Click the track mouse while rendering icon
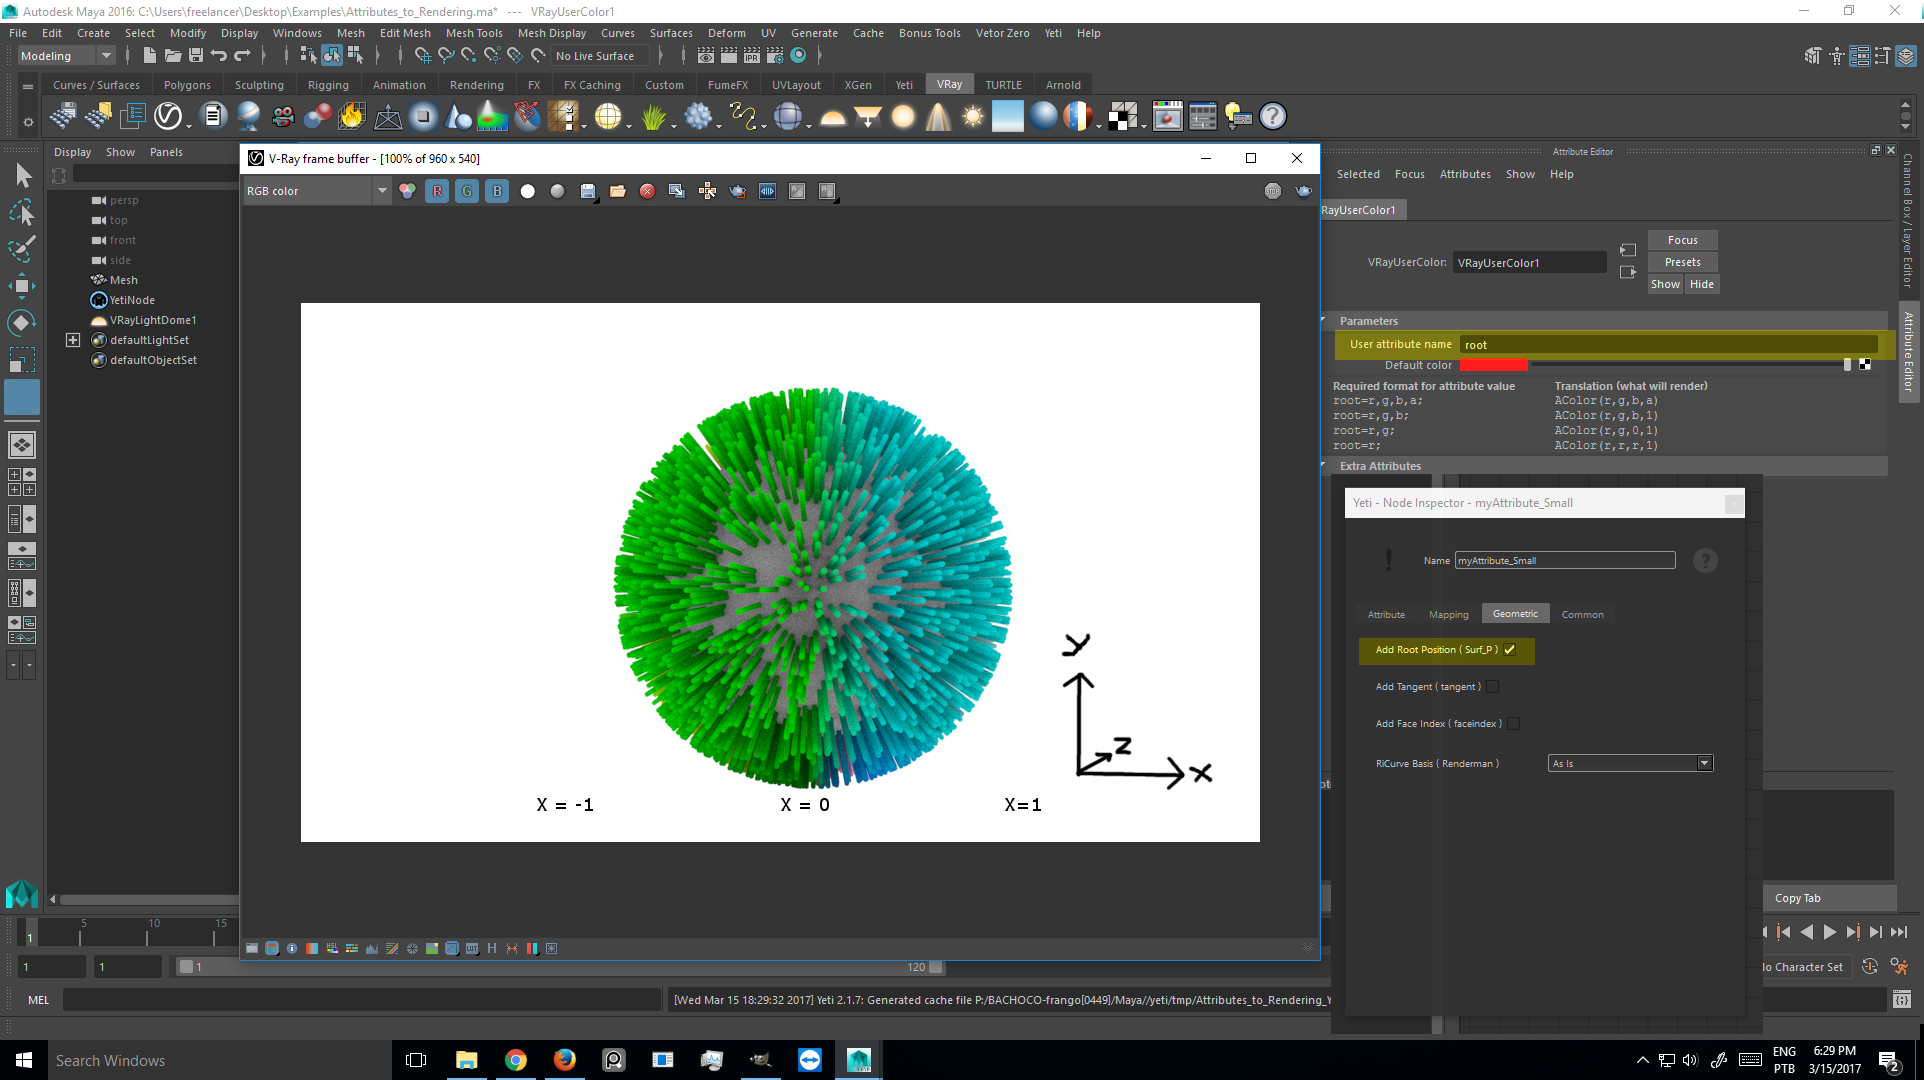The image size is (1924, 1080). tap(707, 191)
